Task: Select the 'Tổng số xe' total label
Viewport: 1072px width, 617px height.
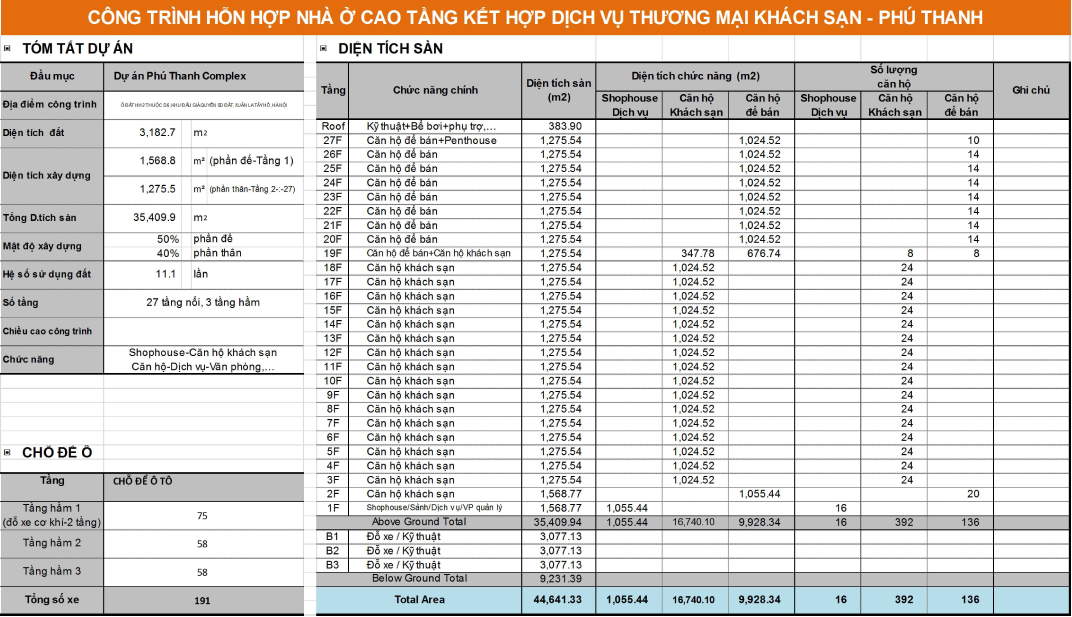Action: click(x=52, y=600)
